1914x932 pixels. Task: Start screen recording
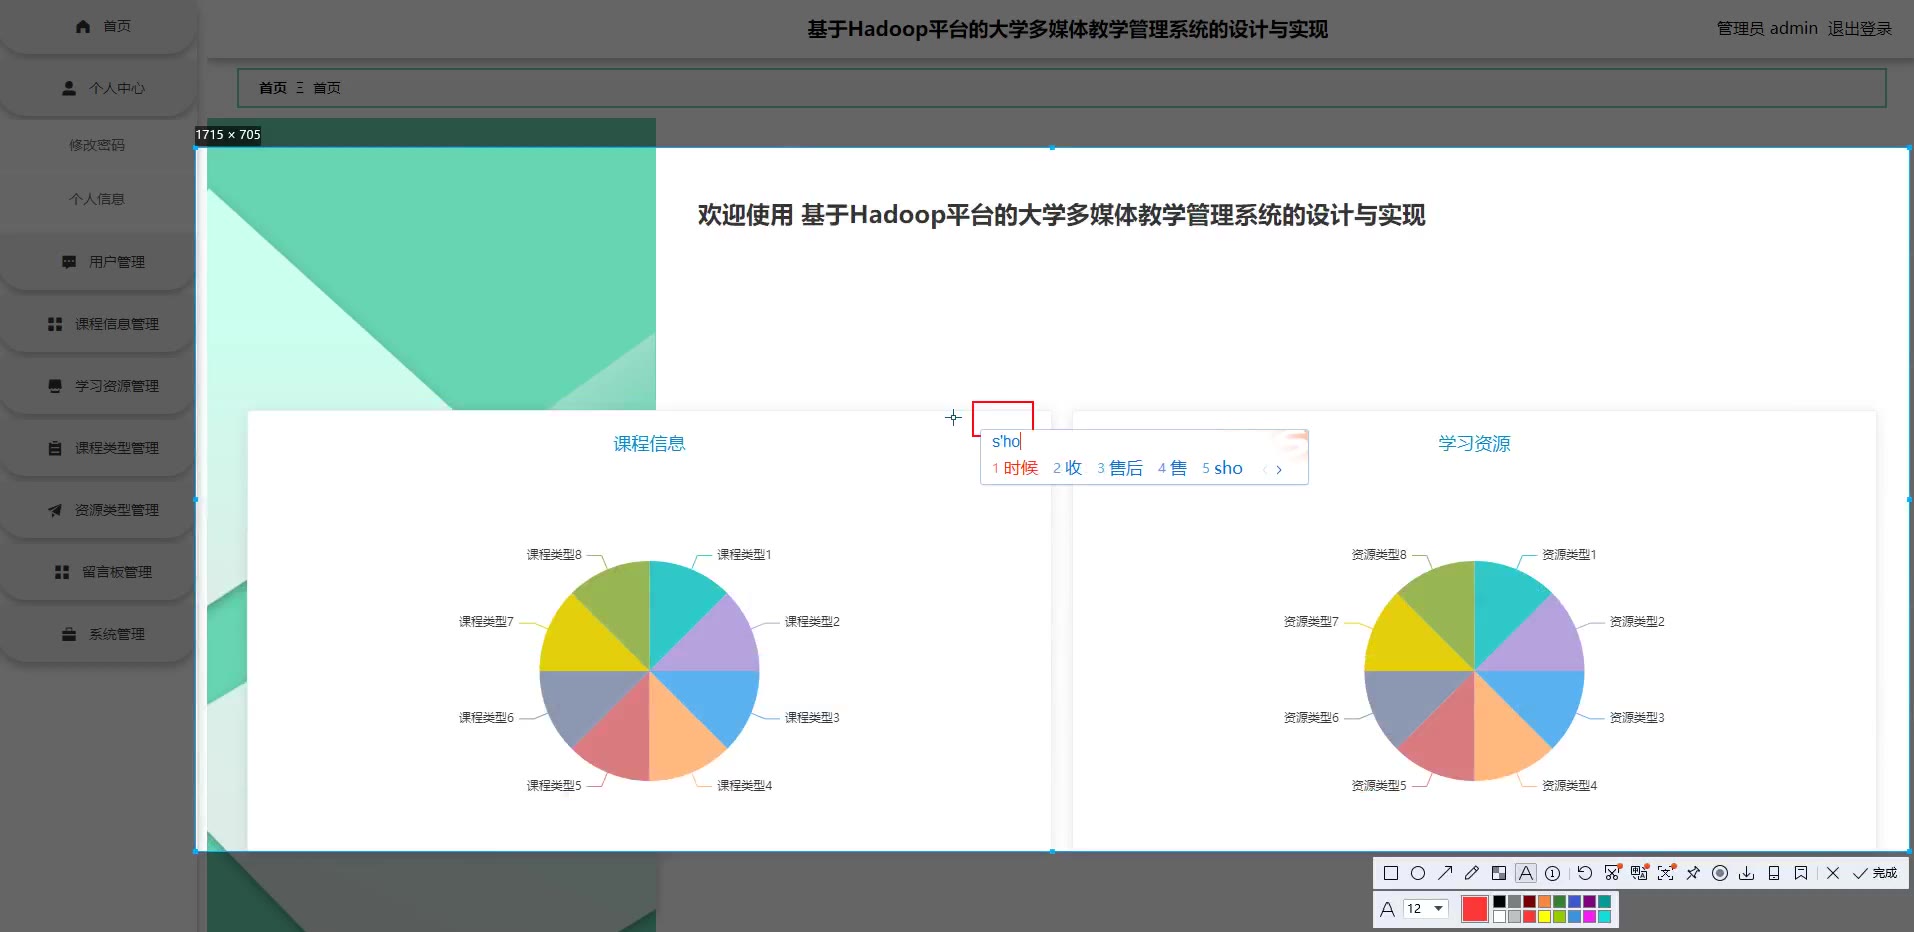pyautogui.click(x=1720, y=873)
